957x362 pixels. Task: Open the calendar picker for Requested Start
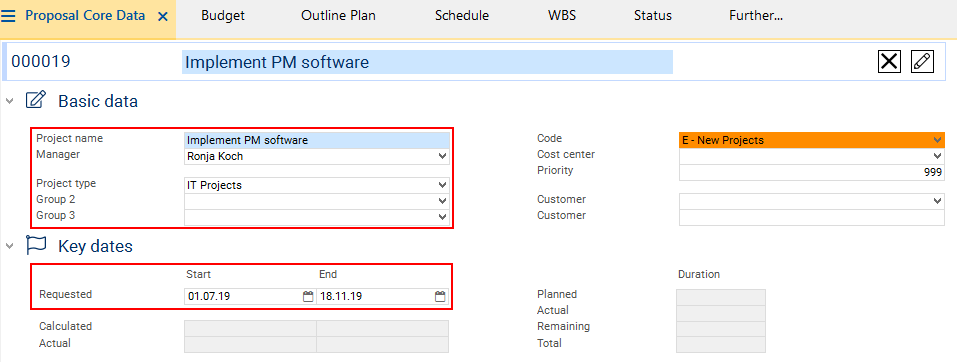[x=308, y=297]
